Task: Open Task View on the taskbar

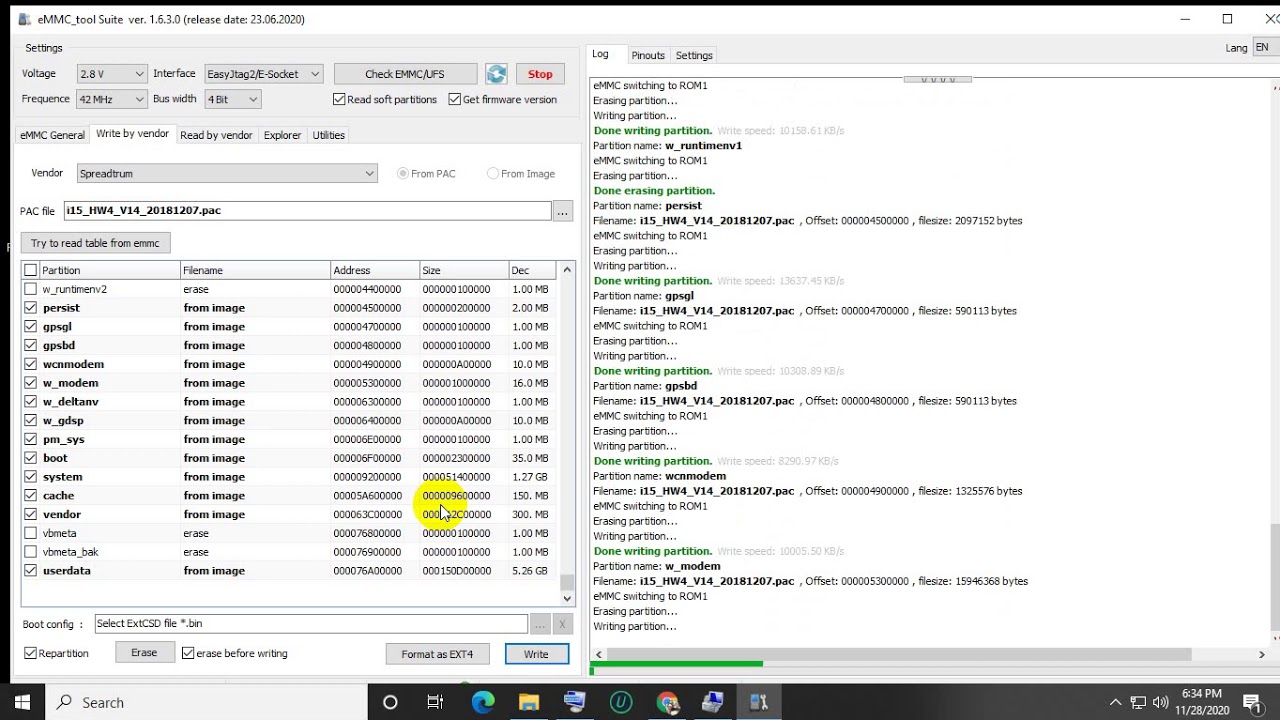Action: [435, 703]
